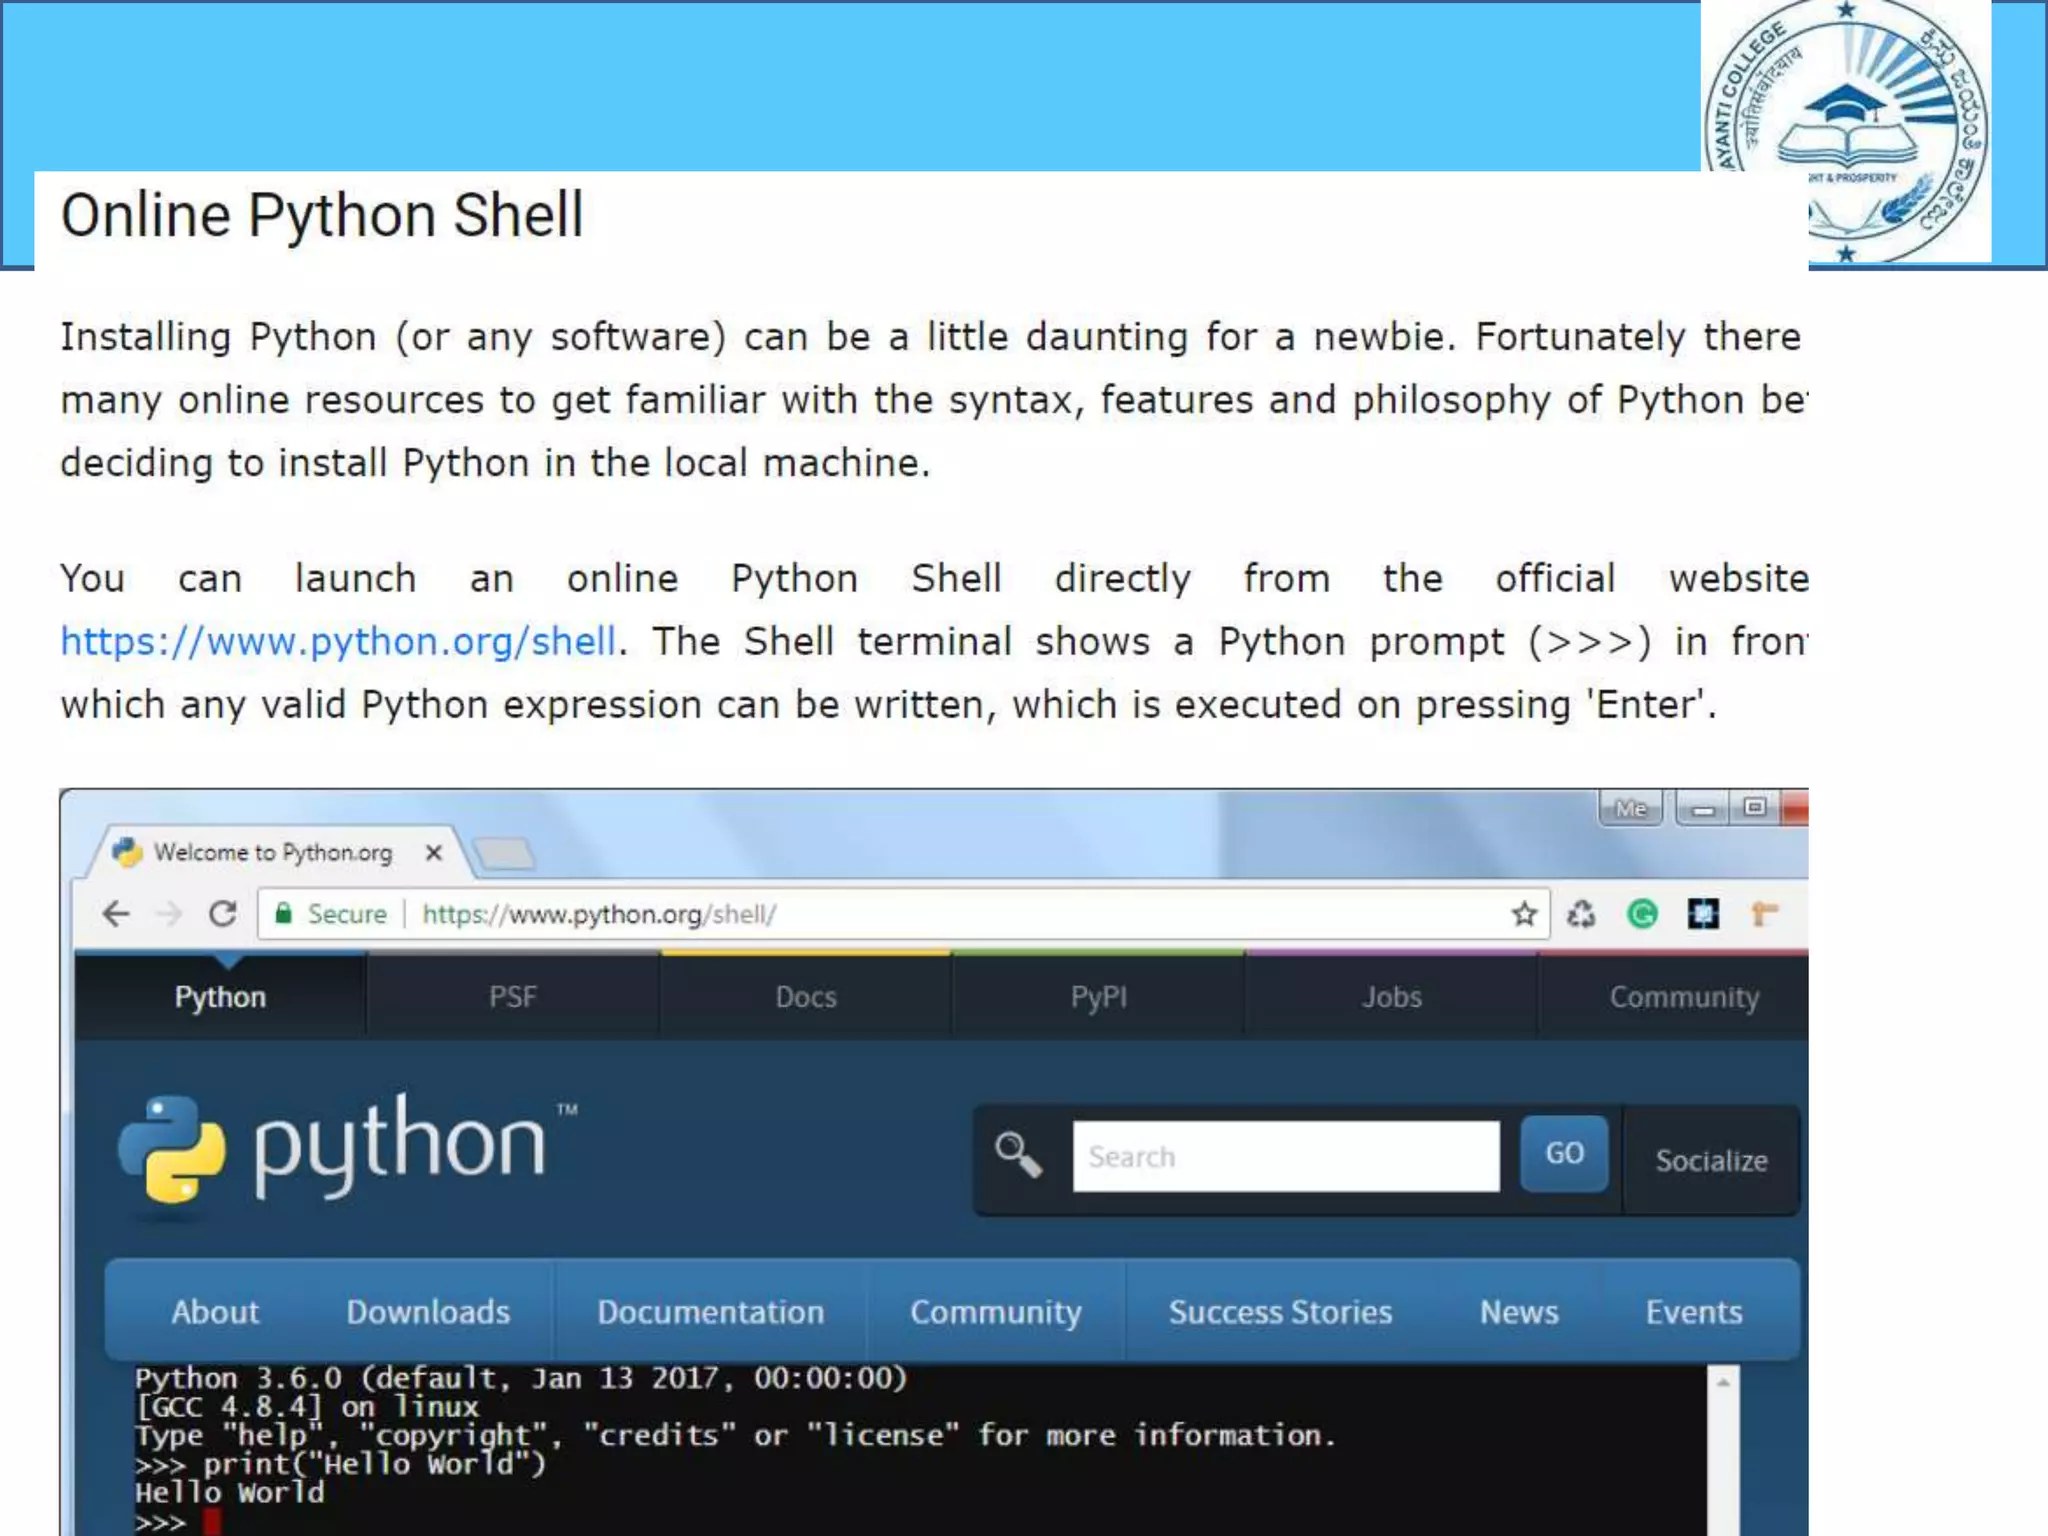2048x1536 pixels.
Task: Open the PyPI top navigation tab
Action: coord(1098,997)
